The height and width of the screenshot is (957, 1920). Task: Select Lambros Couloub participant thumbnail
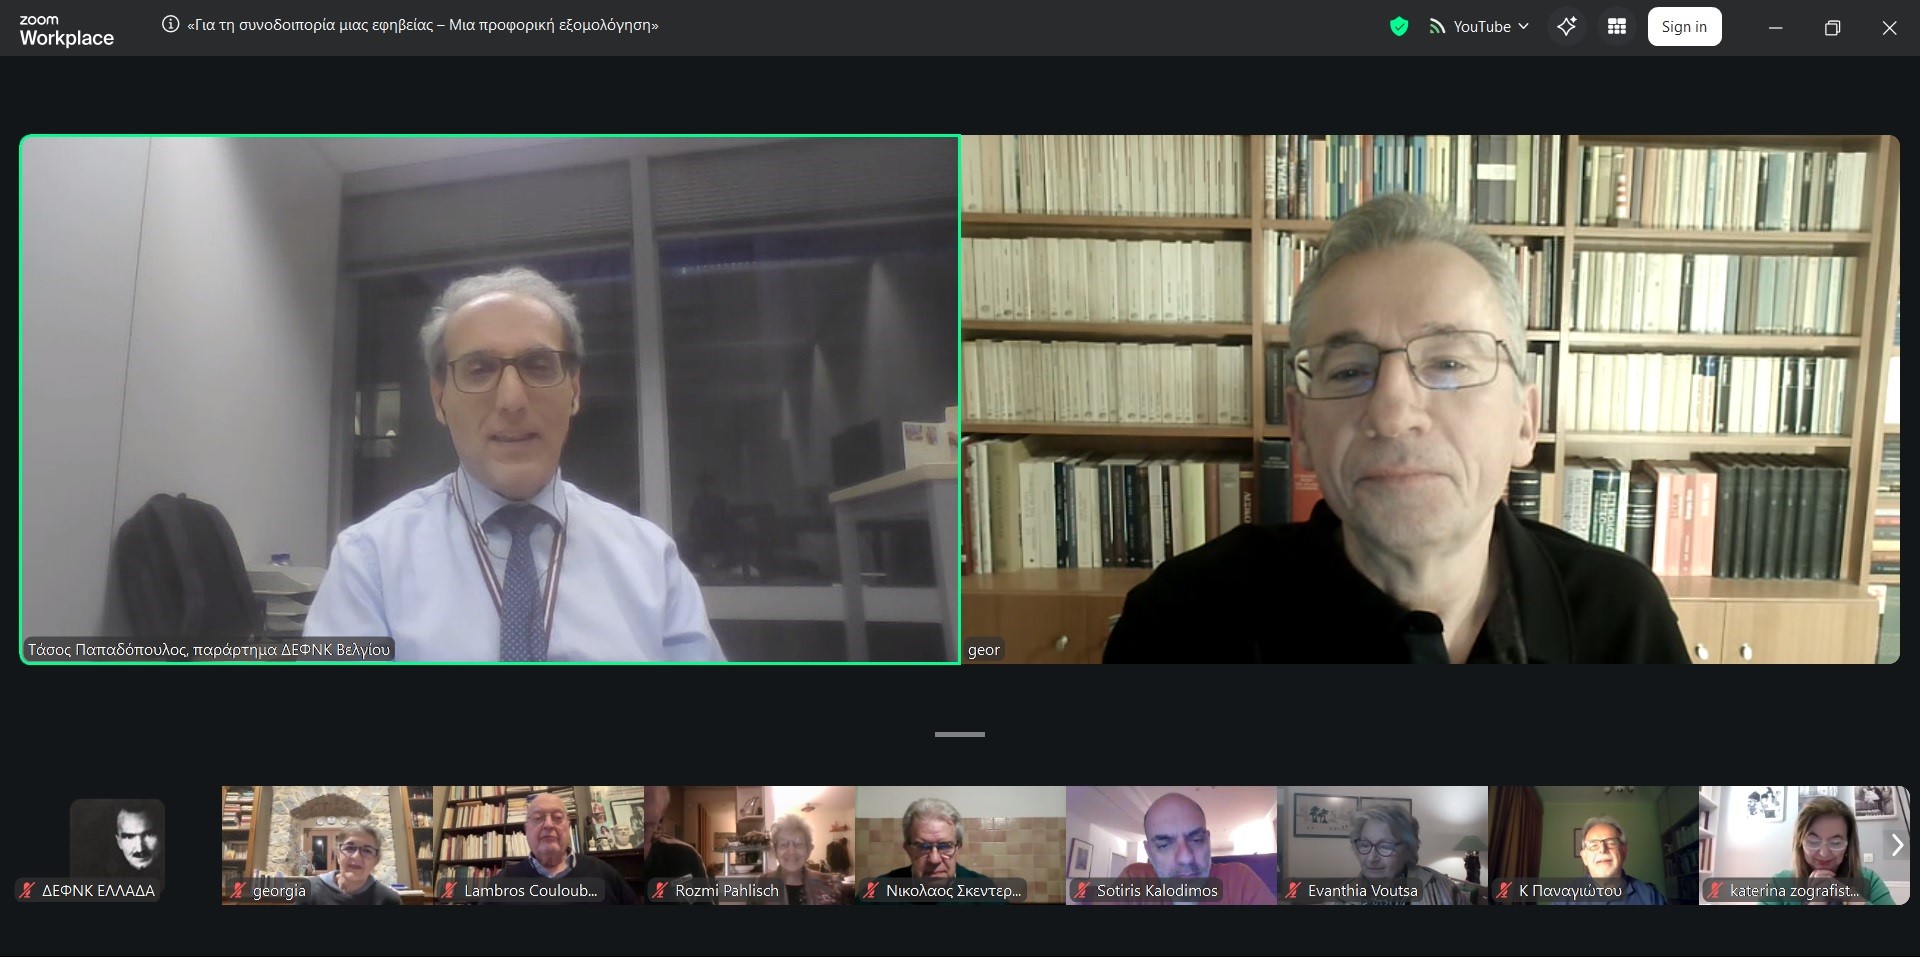tap(539, 845)
